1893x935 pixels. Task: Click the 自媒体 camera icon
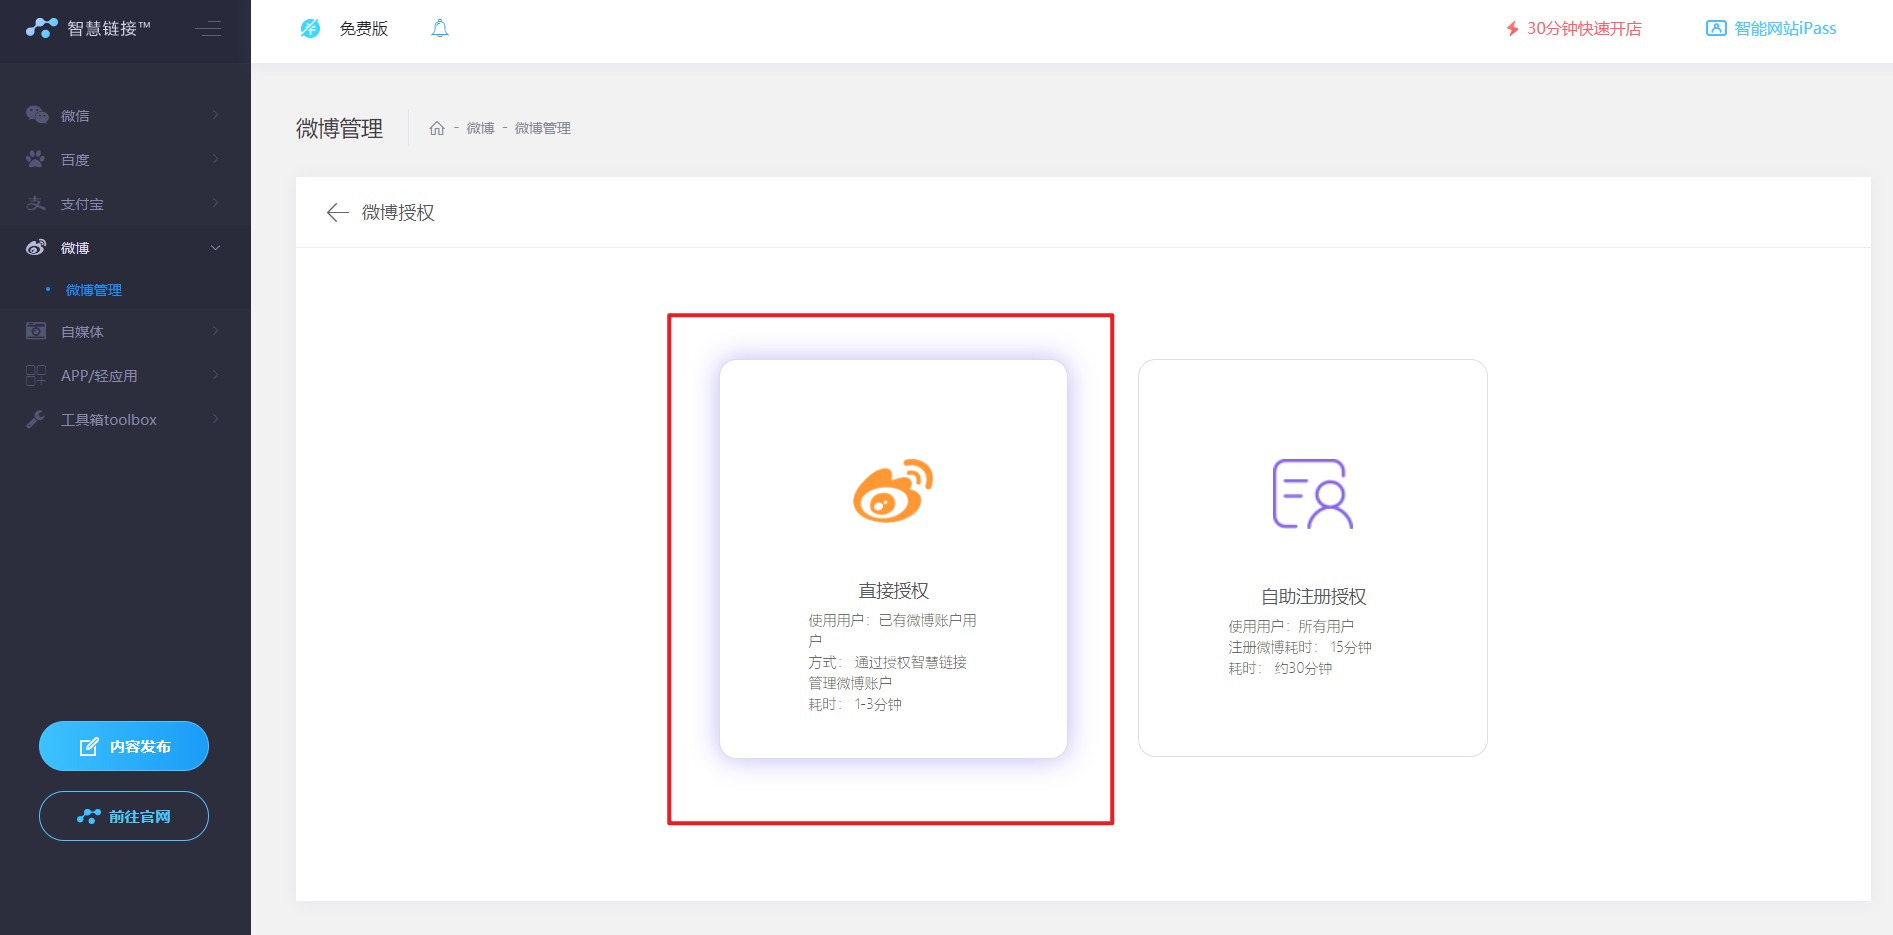(x=36, y=331)
